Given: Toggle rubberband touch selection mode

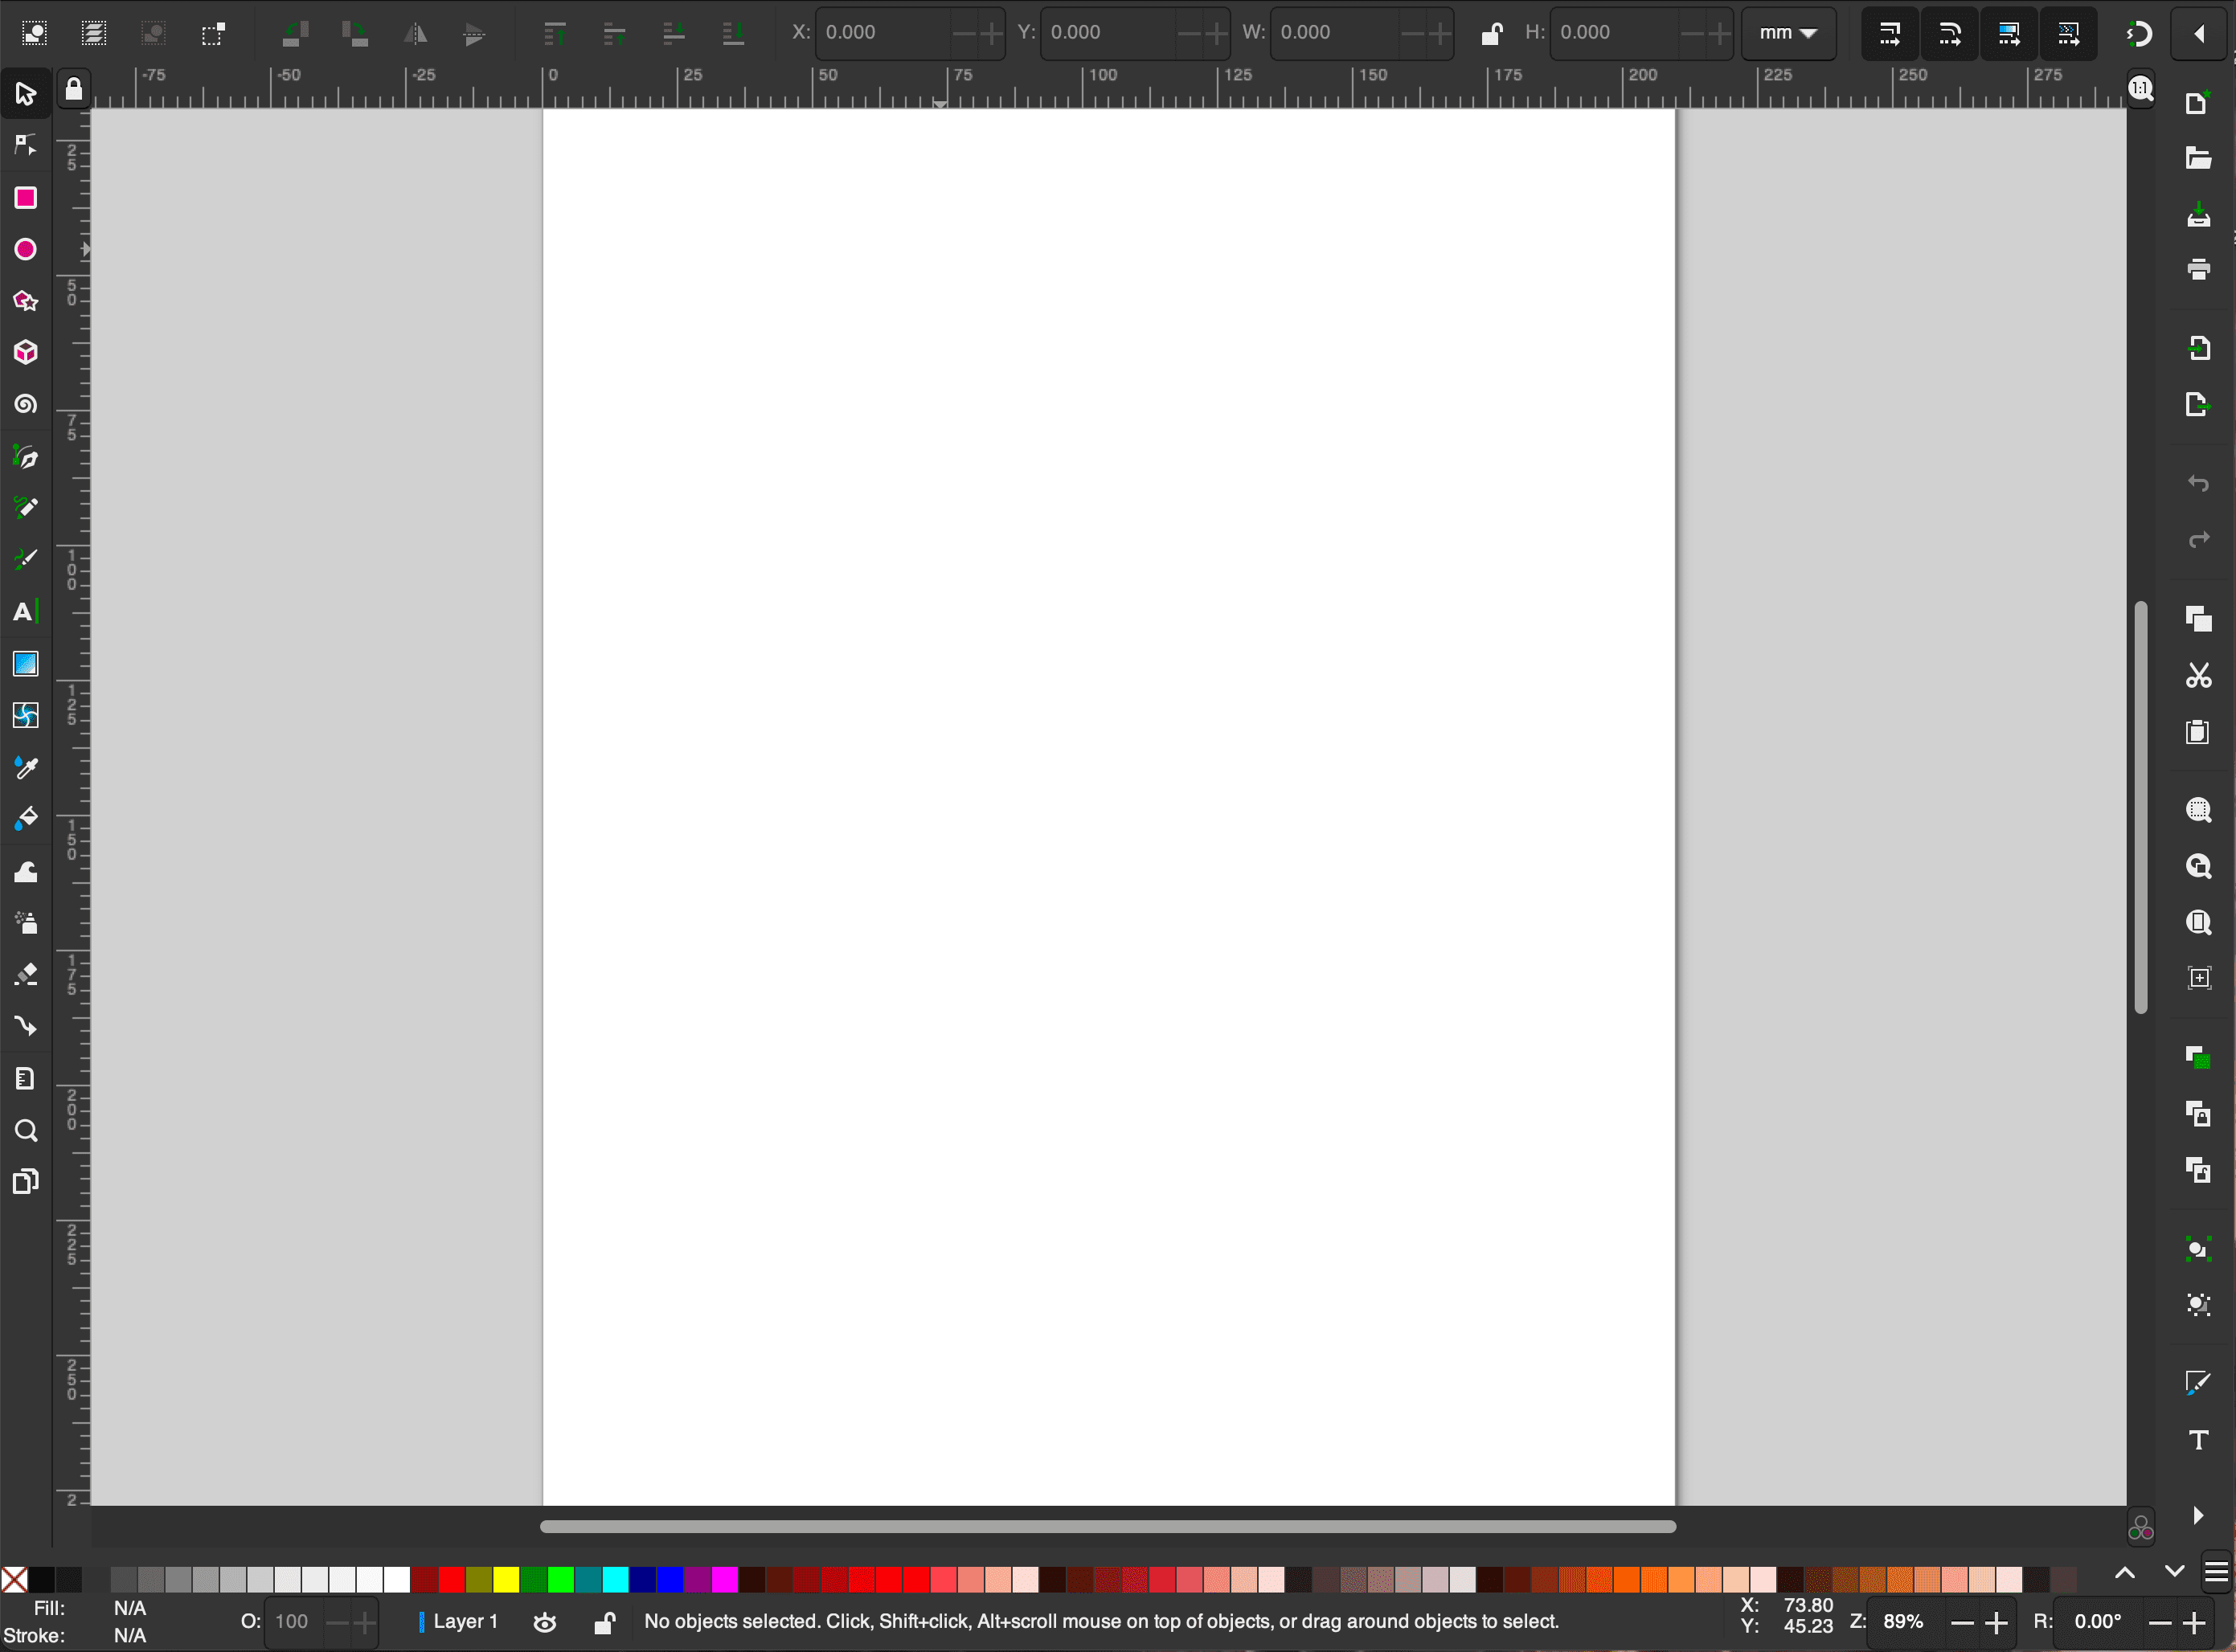Looking at the screenshot, I should (213, 34).
